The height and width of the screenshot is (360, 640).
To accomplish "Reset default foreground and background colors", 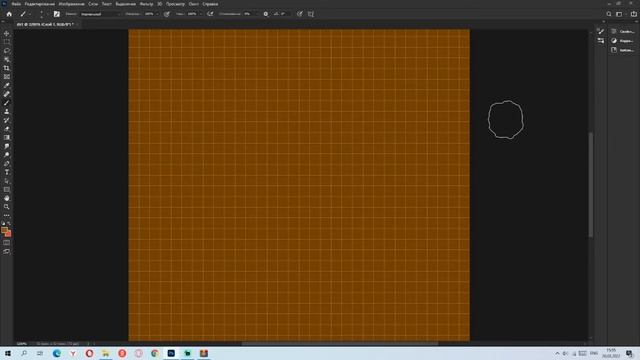I will coord(3,224).
